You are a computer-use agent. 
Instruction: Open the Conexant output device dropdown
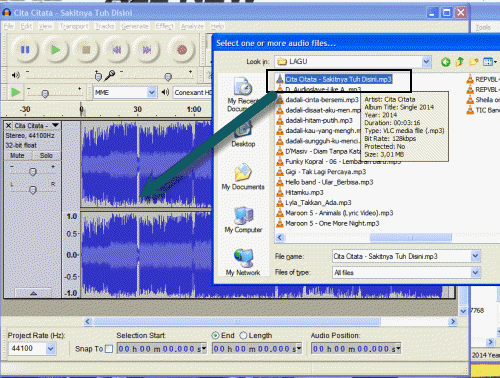192,92
